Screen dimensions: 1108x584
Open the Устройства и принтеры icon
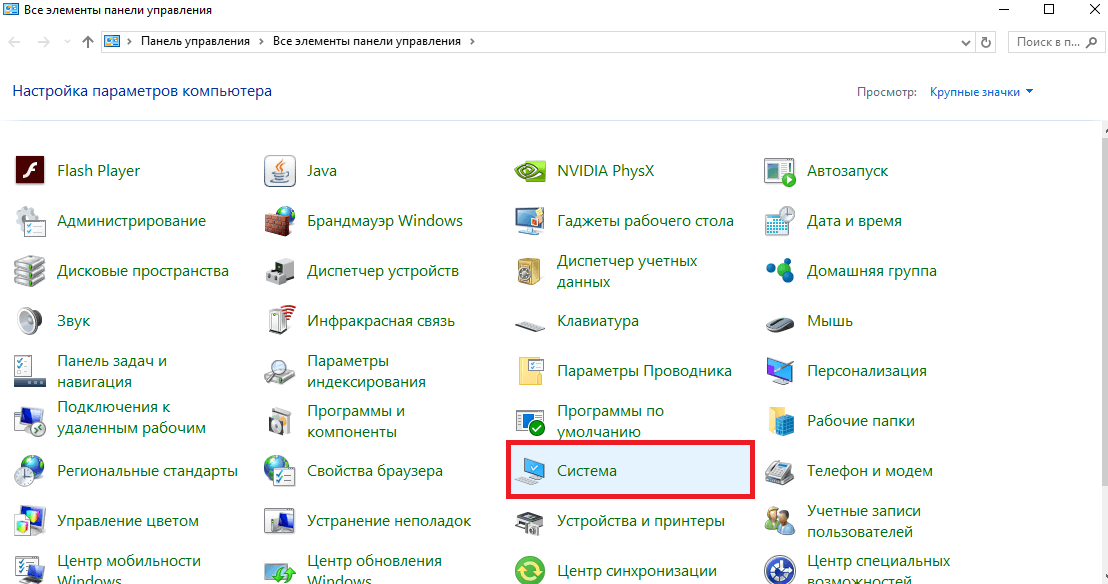click(x=530, y=522)
